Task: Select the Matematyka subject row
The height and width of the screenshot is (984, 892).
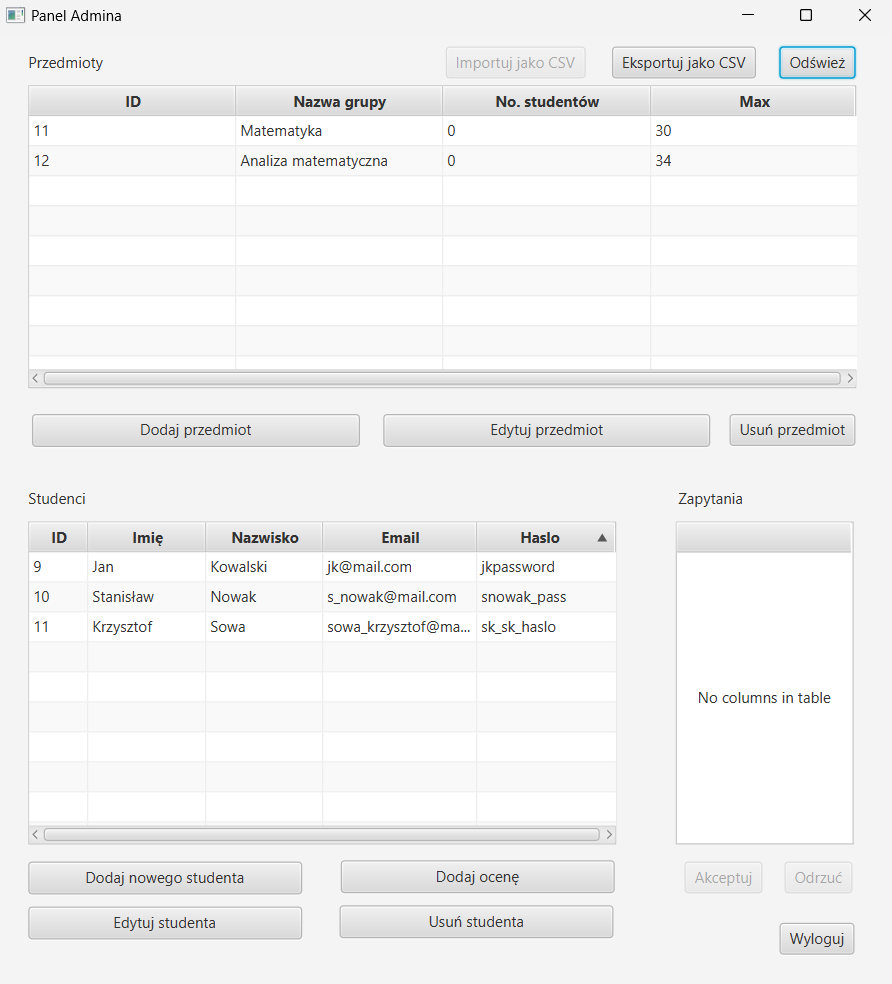Action: click(443, 131)
